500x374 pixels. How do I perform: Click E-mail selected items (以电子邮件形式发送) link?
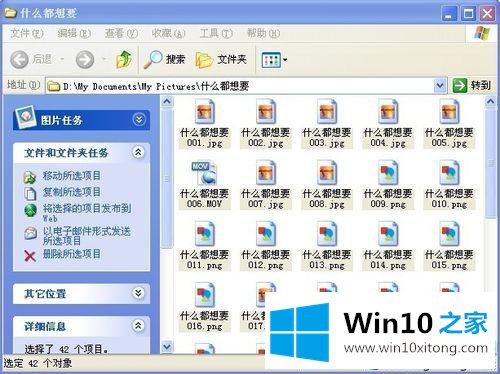[87, 235]
